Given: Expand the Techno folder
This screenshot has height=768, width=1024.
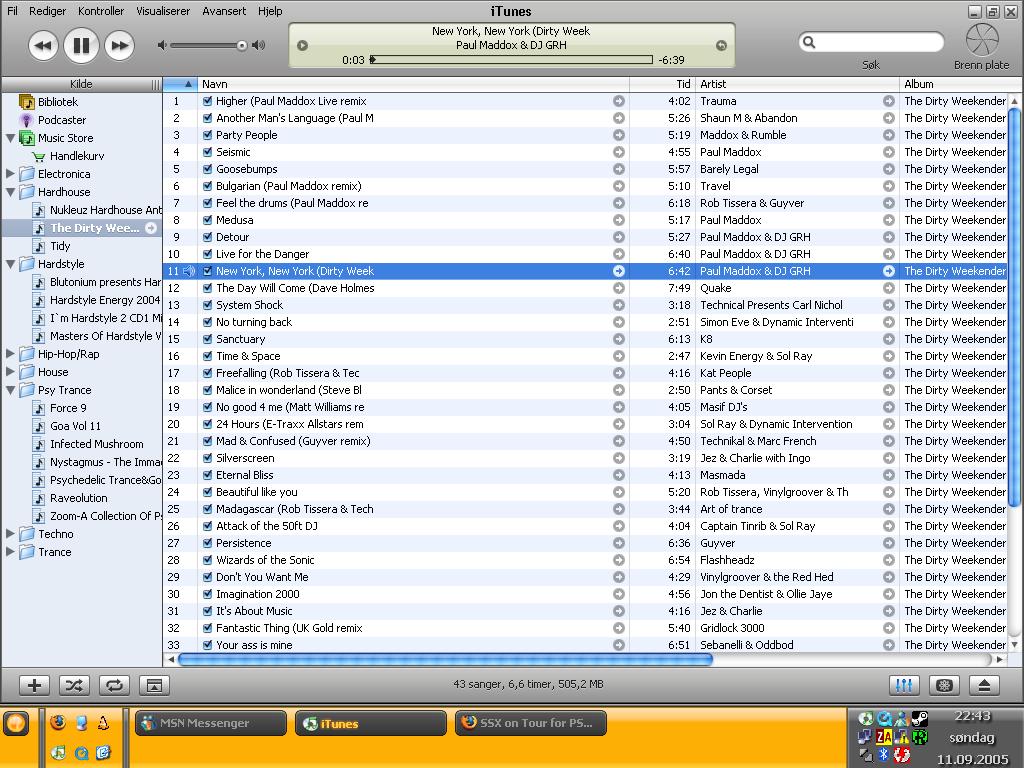Looking at the screenshot, I should (10, 534).
